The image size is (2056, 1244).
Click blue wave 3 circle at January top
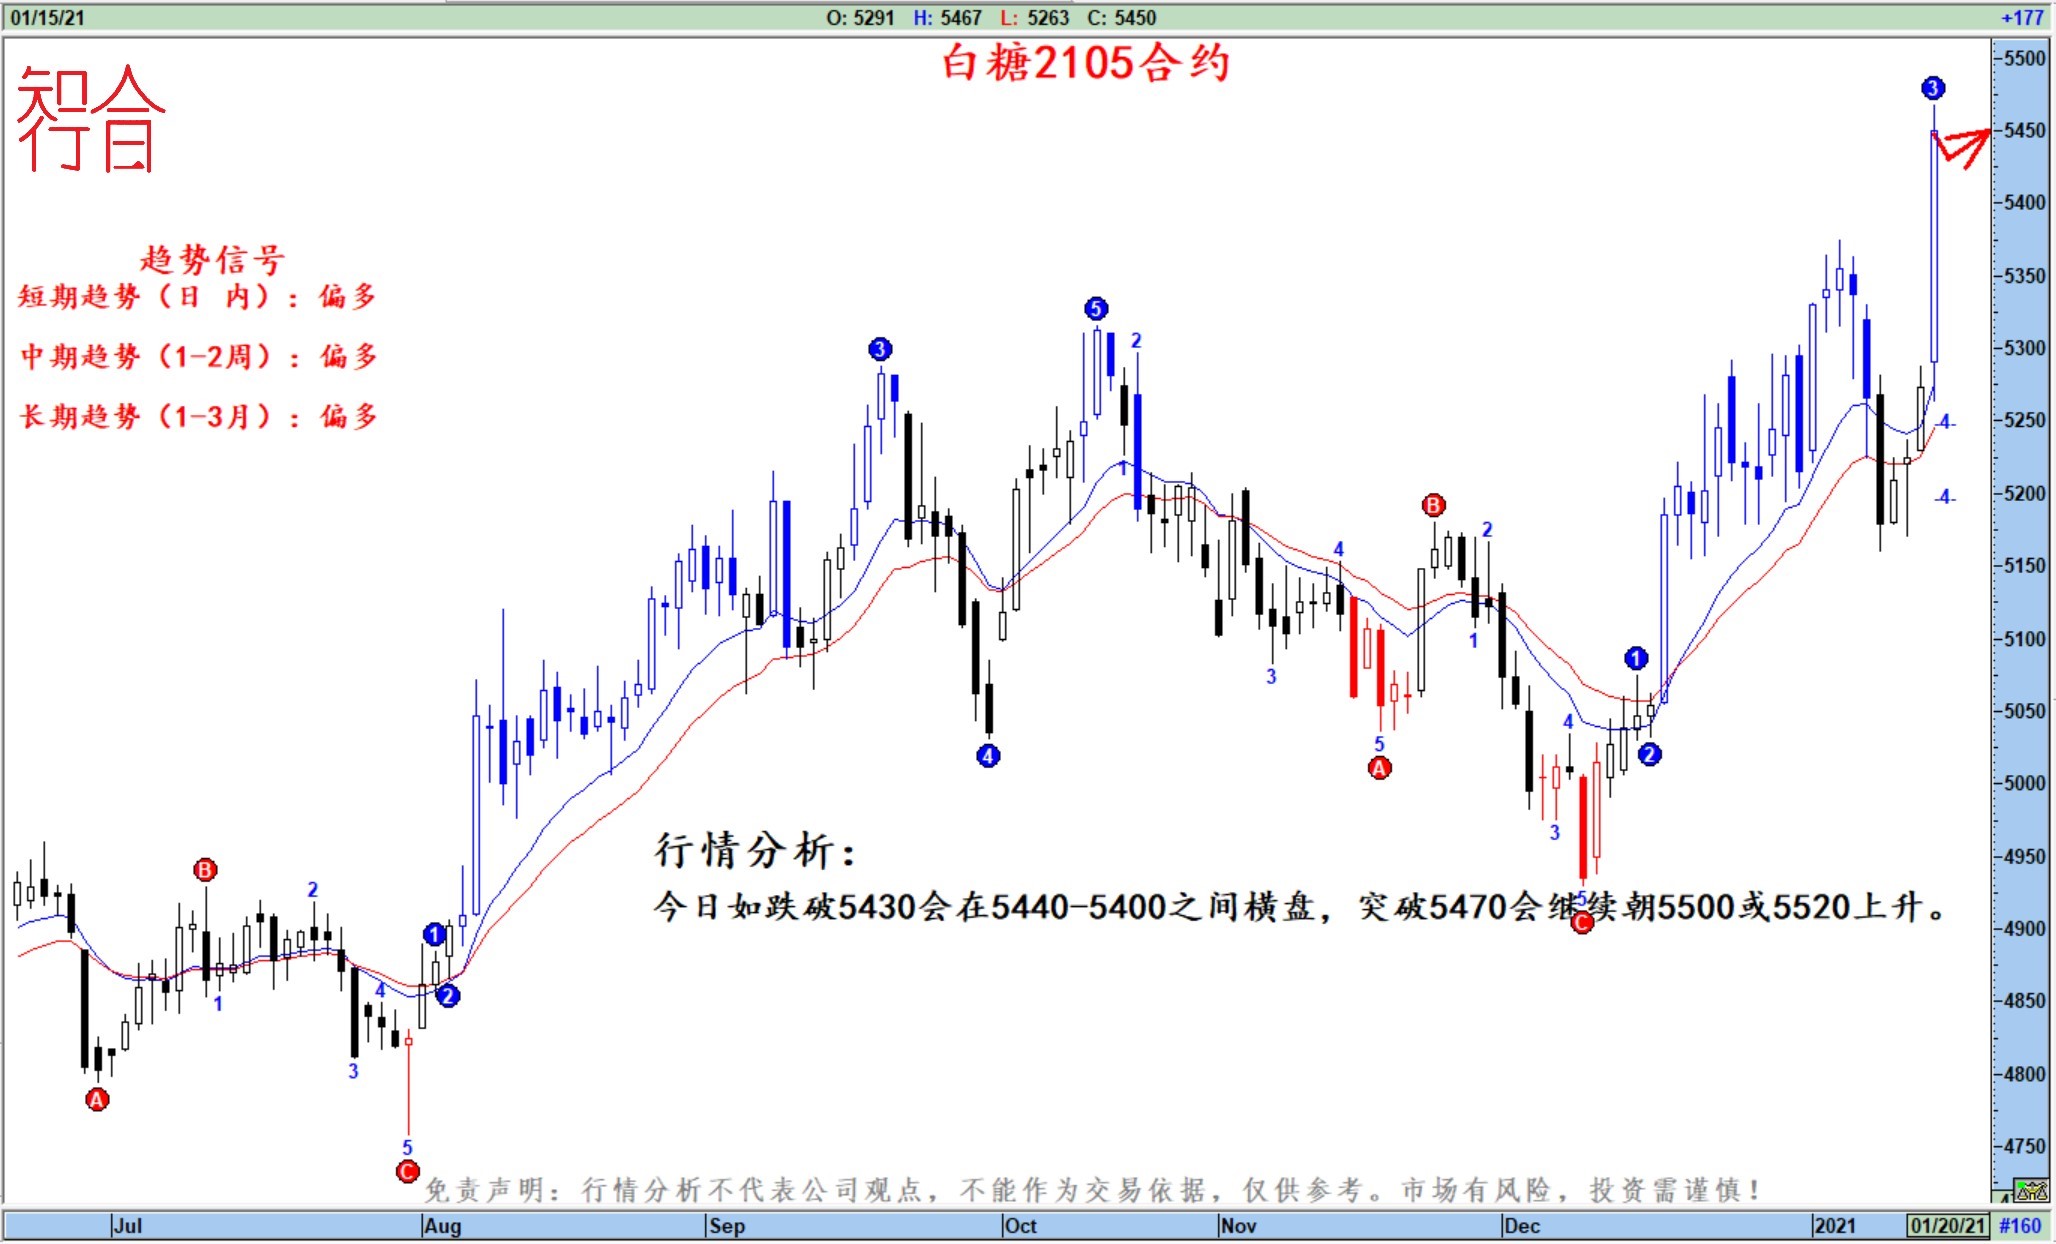(1933, 88)
